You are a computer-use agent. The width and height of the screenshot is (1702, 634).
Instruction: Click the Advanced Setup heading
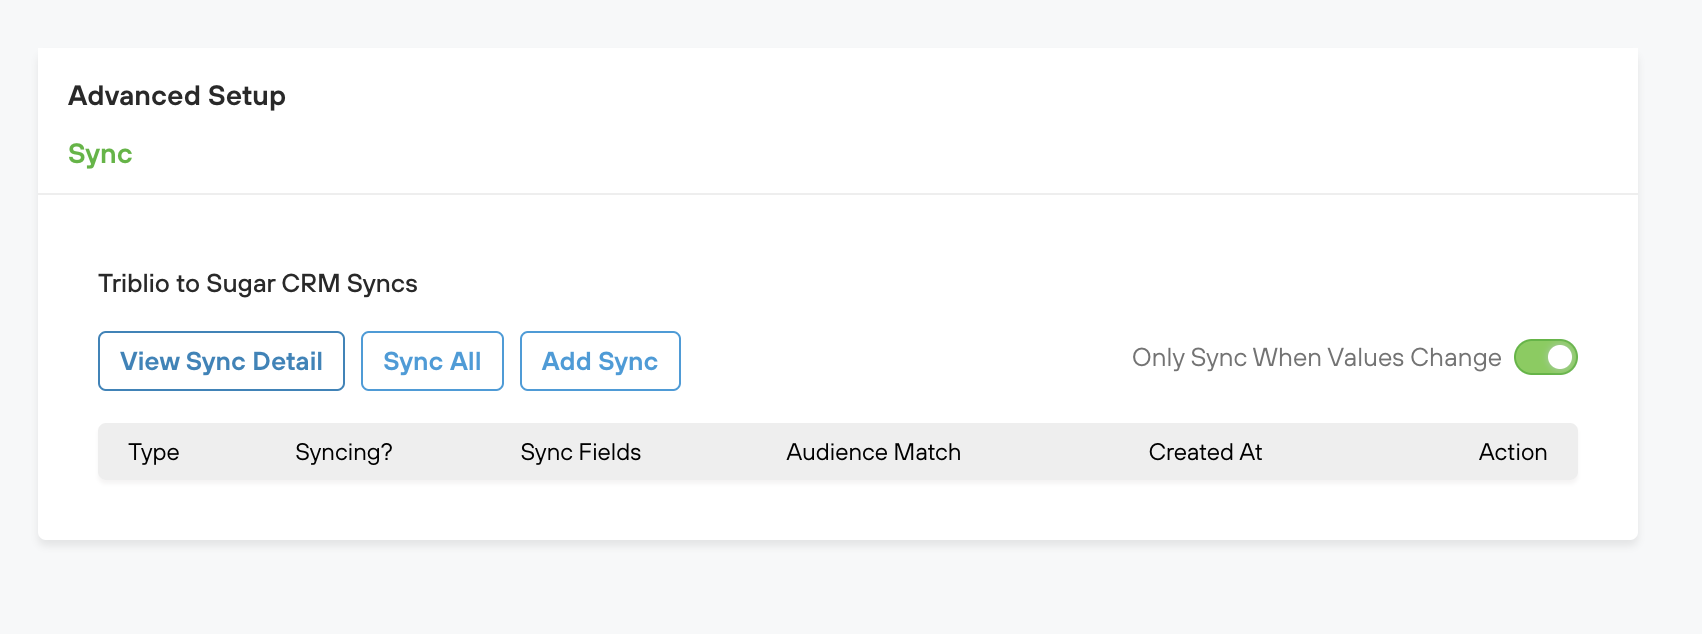tap(177, 96)
